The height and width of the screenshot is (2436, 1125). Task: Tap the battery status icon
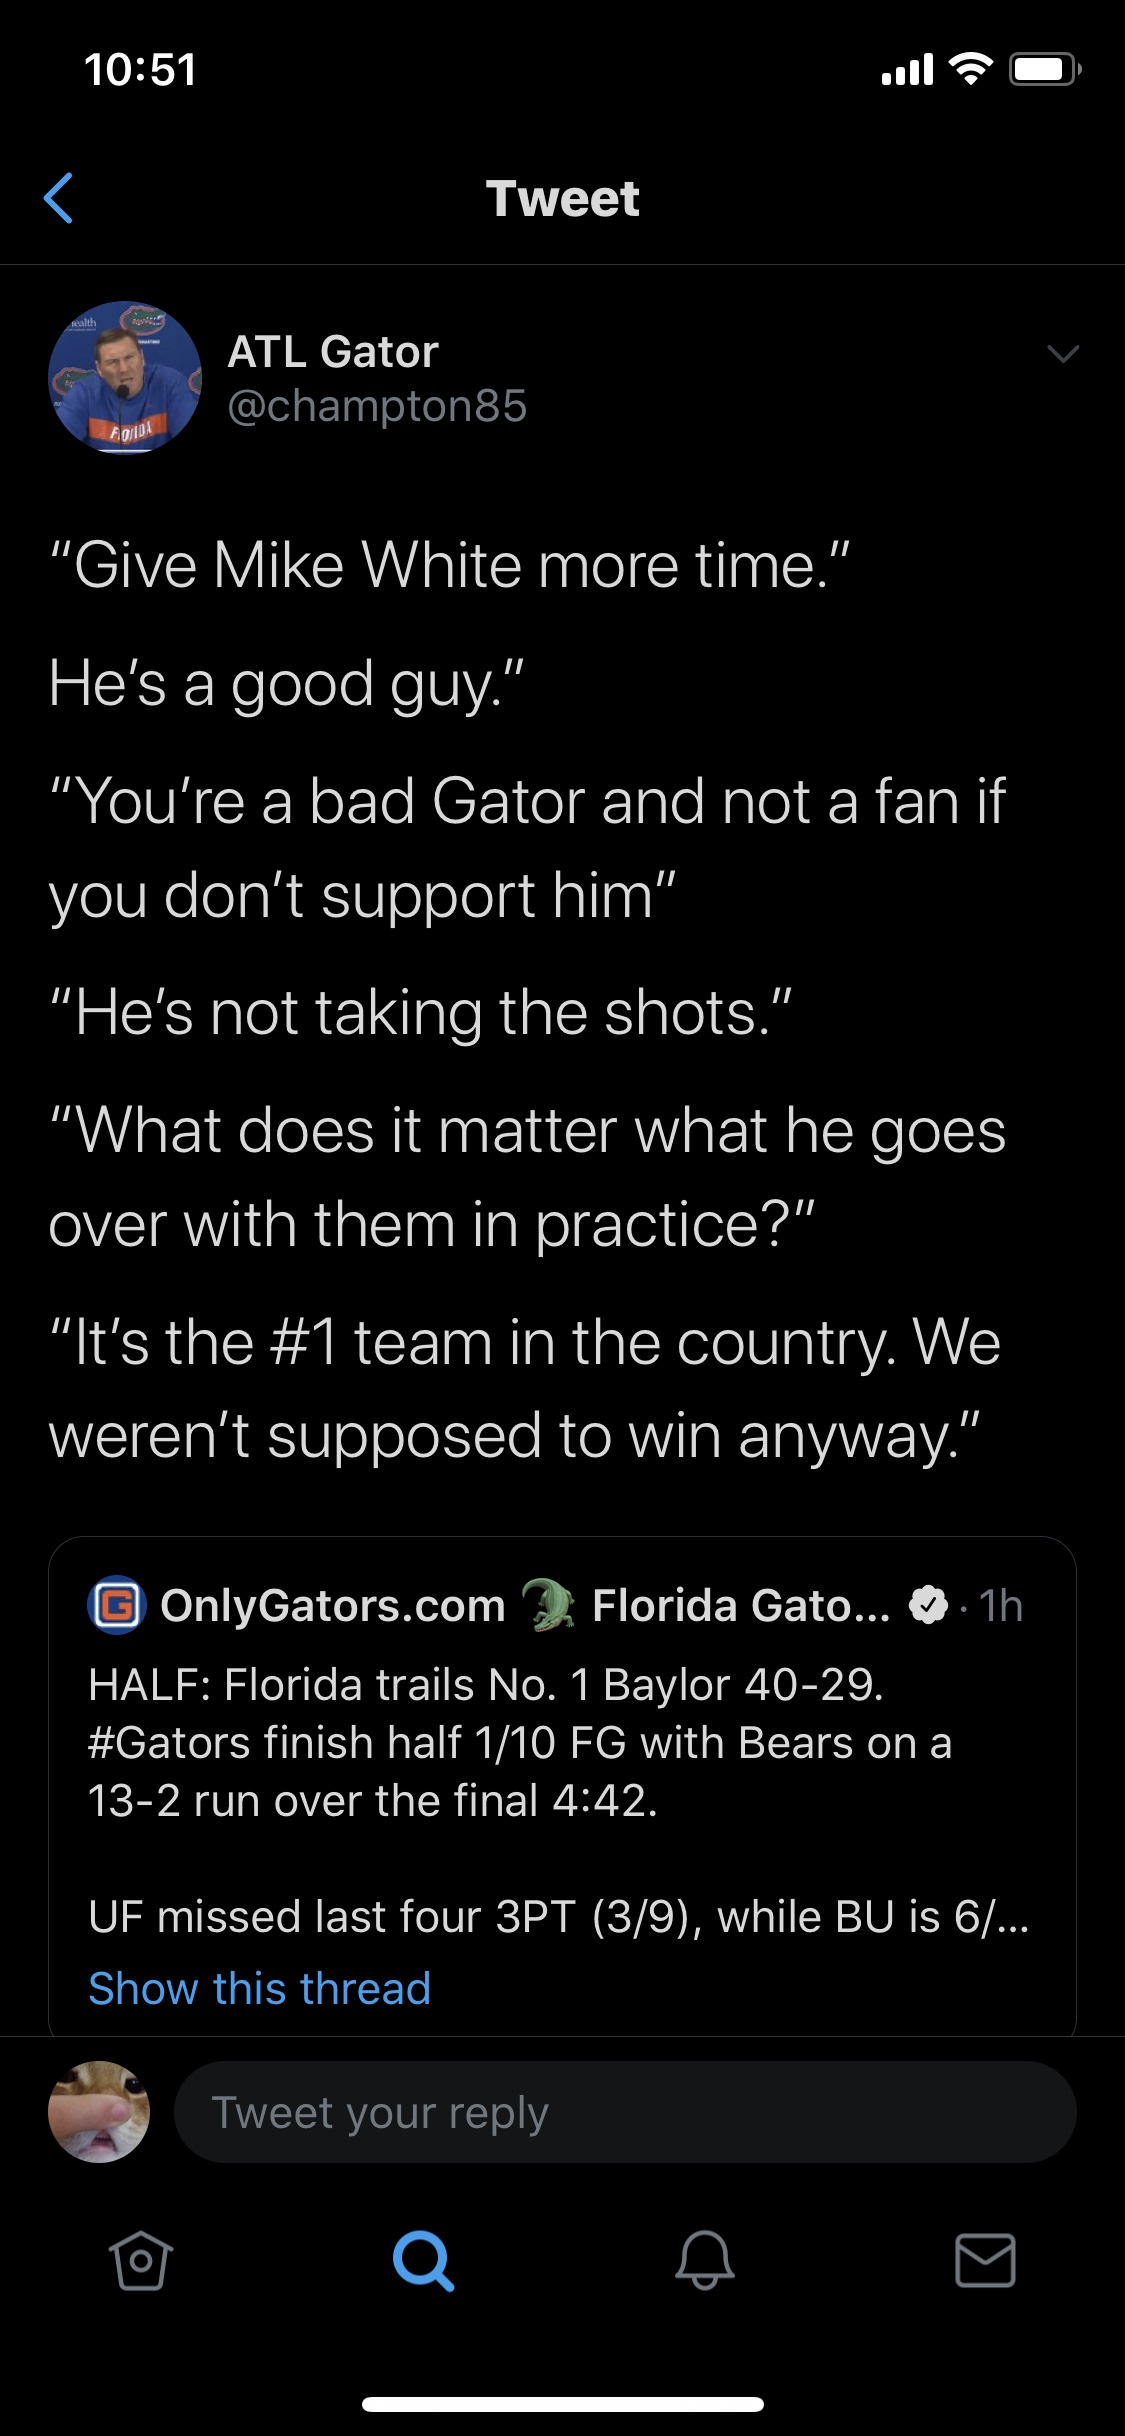1045,69
